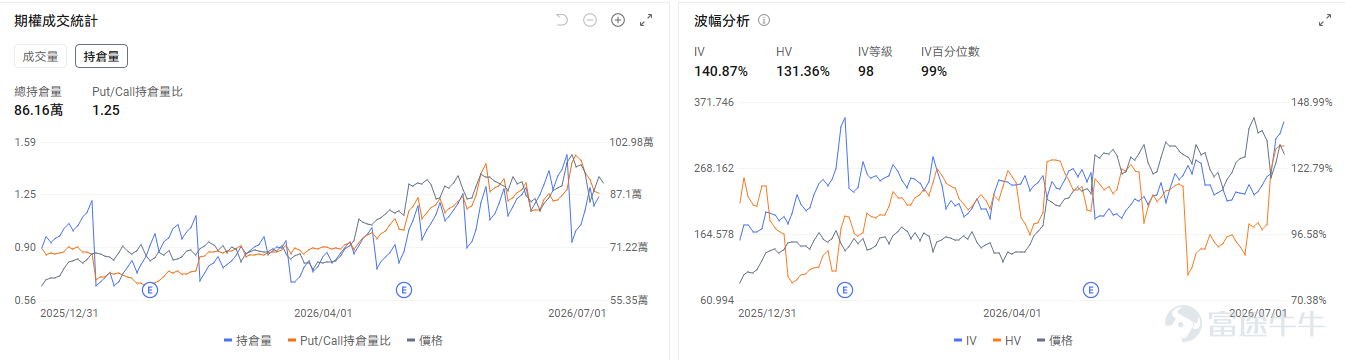Click the IV等級 value 98

866,71
